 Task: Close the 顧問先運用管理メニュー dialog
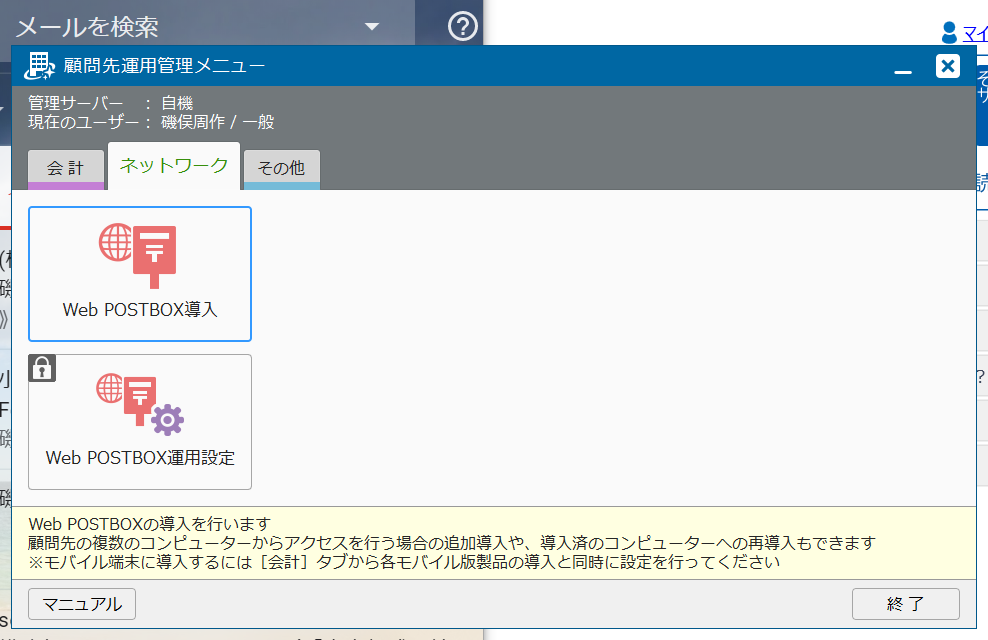[947, 66]
